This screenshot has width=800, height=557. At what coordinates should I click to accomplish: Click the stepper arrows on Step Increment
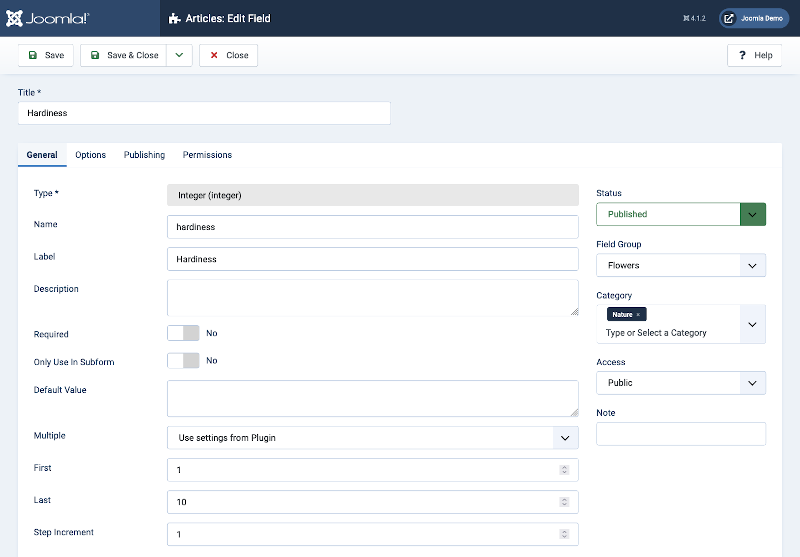point(564,534)
